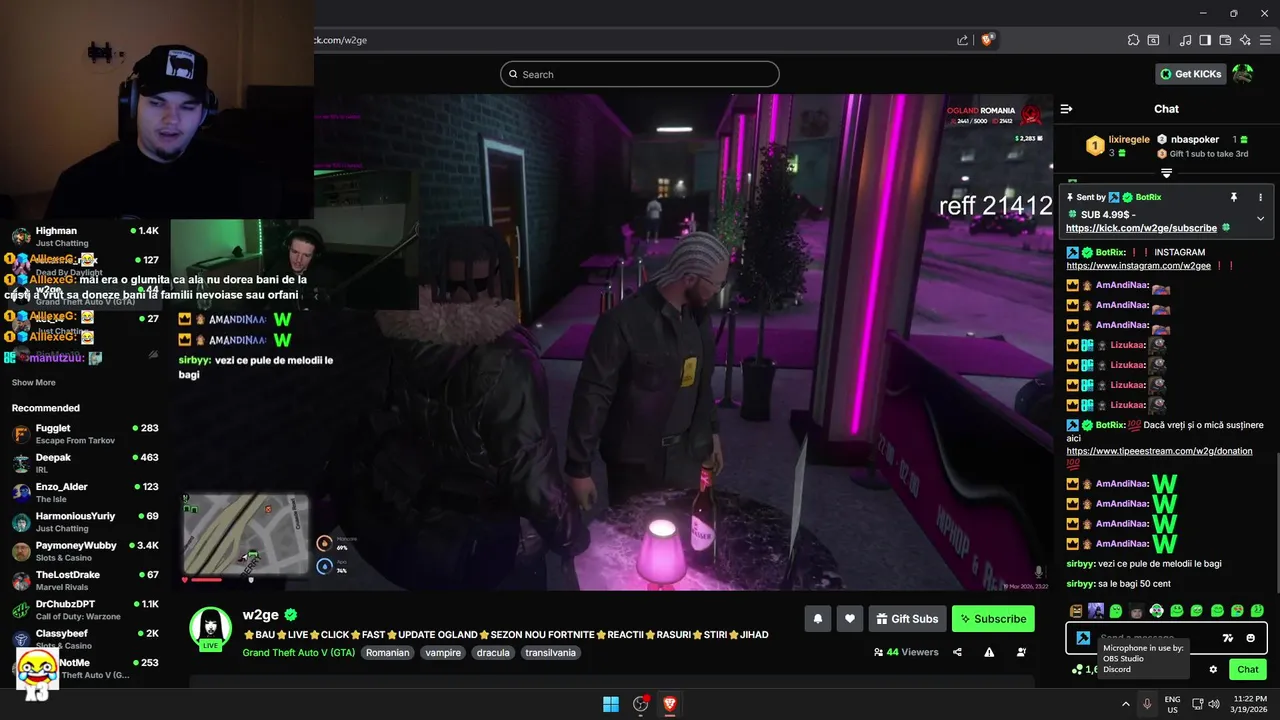Open the instagram.com/w2gee link in chat
The height and width of the screenshot is (720, 1280).
[x=1138, y=266]
